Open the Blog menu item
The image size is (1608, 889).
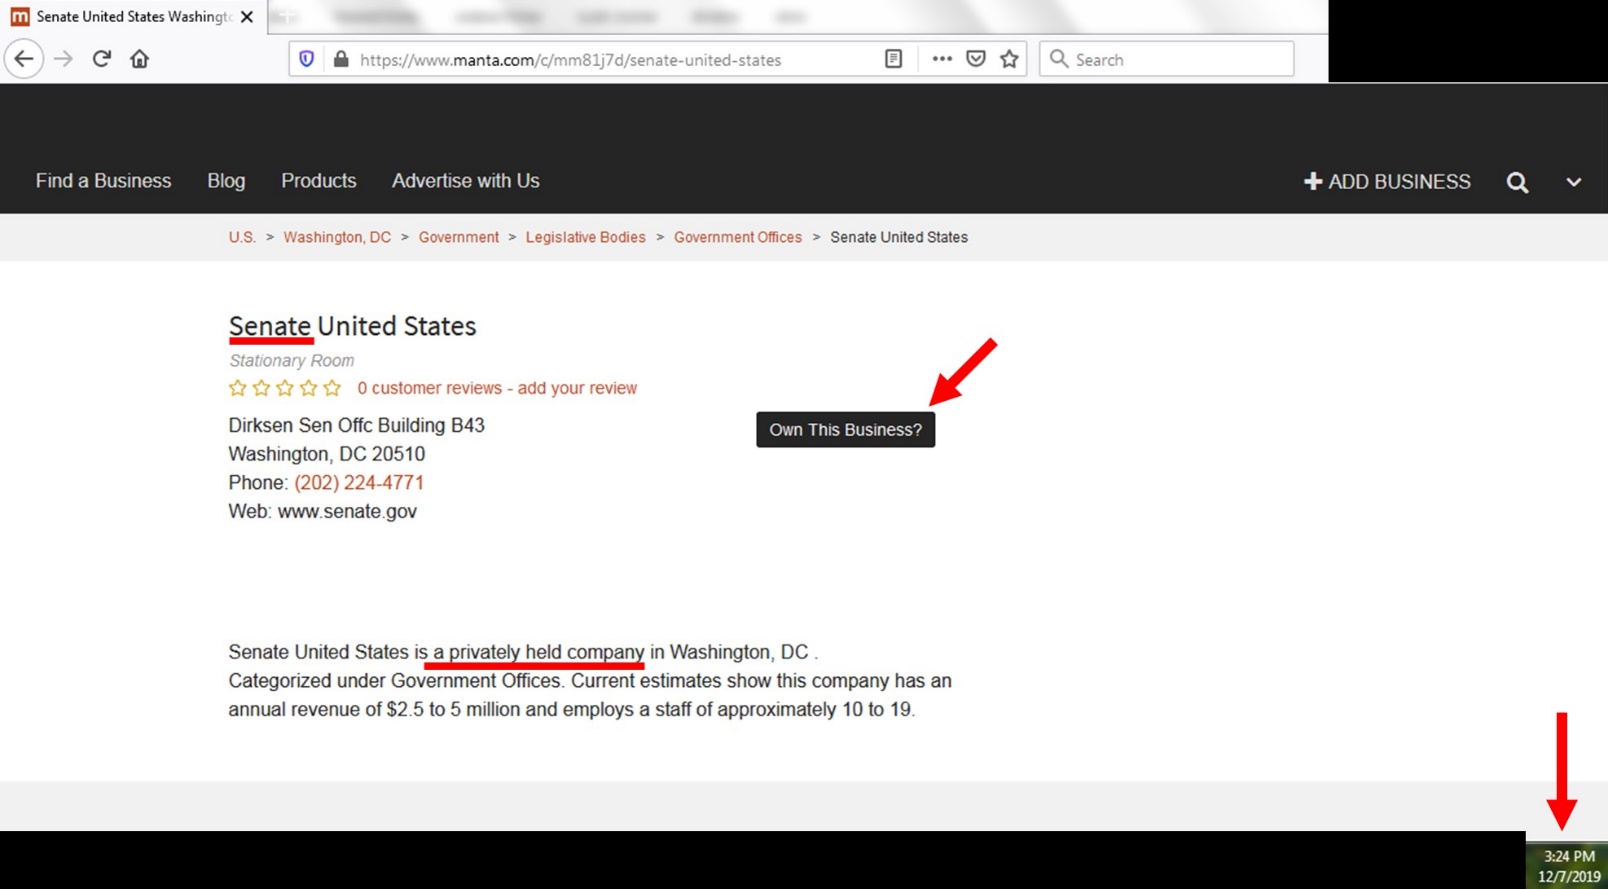coord(226,181)
